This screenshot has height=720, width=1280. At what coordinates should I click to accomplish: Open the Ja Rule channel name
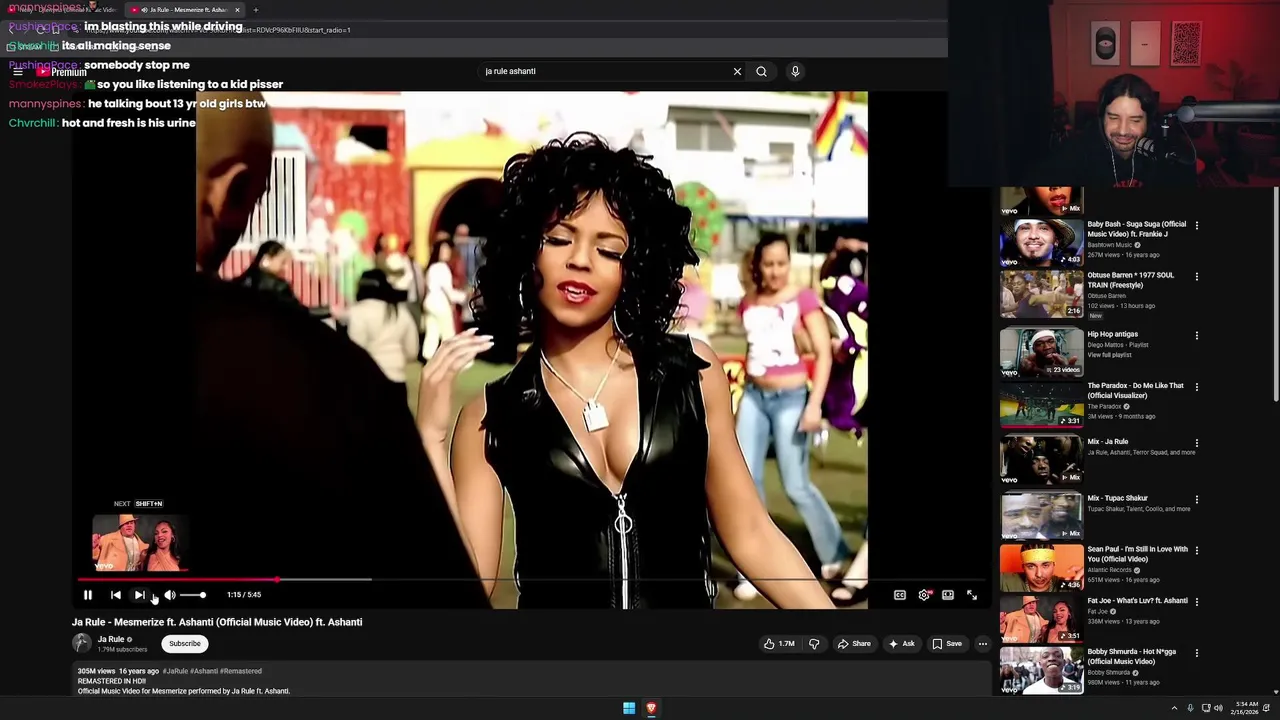point(111,640)
